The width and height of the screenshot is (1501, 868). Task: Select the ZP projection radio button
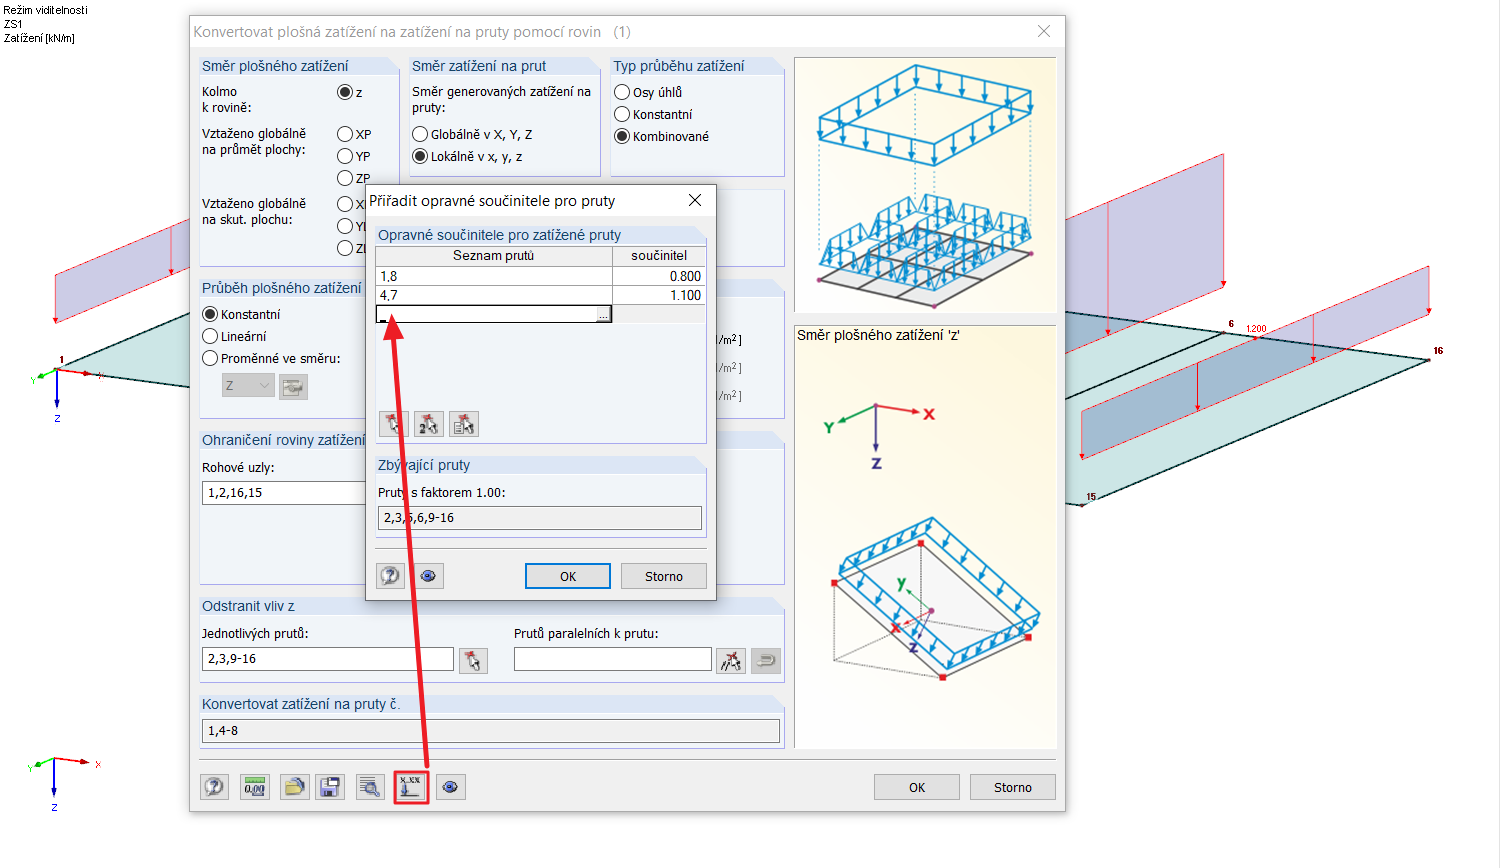coord(345,178)
